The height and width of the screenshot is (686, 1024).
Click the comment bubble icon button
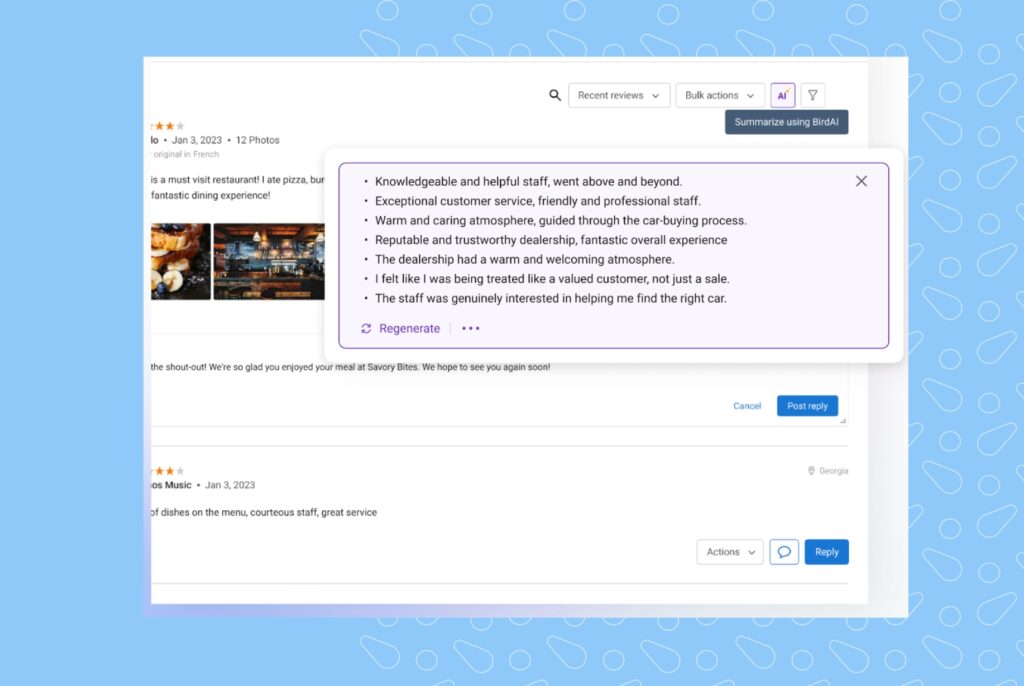pos(784,552)
